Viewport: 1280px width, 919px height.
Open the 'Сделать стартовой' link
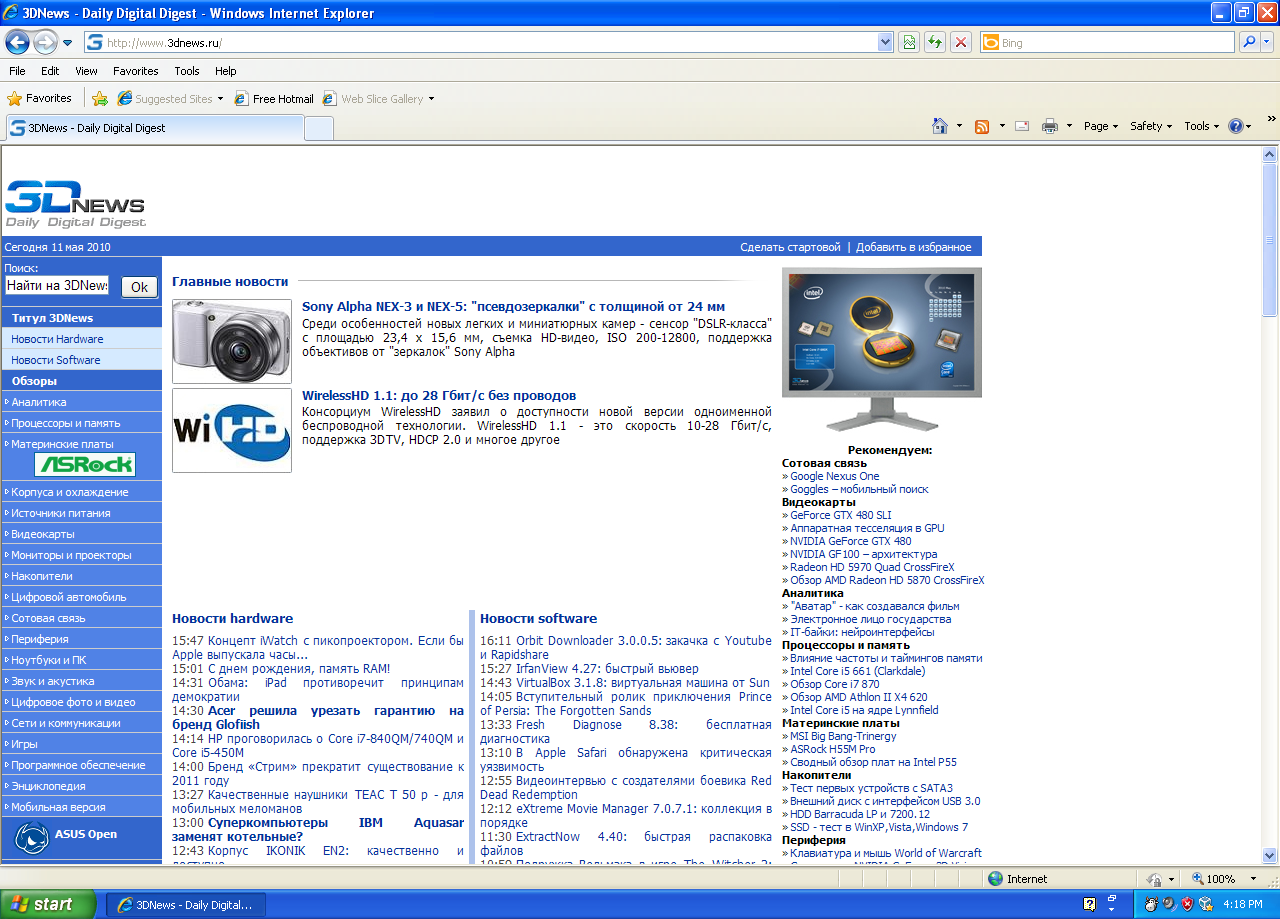click(790, 247)
